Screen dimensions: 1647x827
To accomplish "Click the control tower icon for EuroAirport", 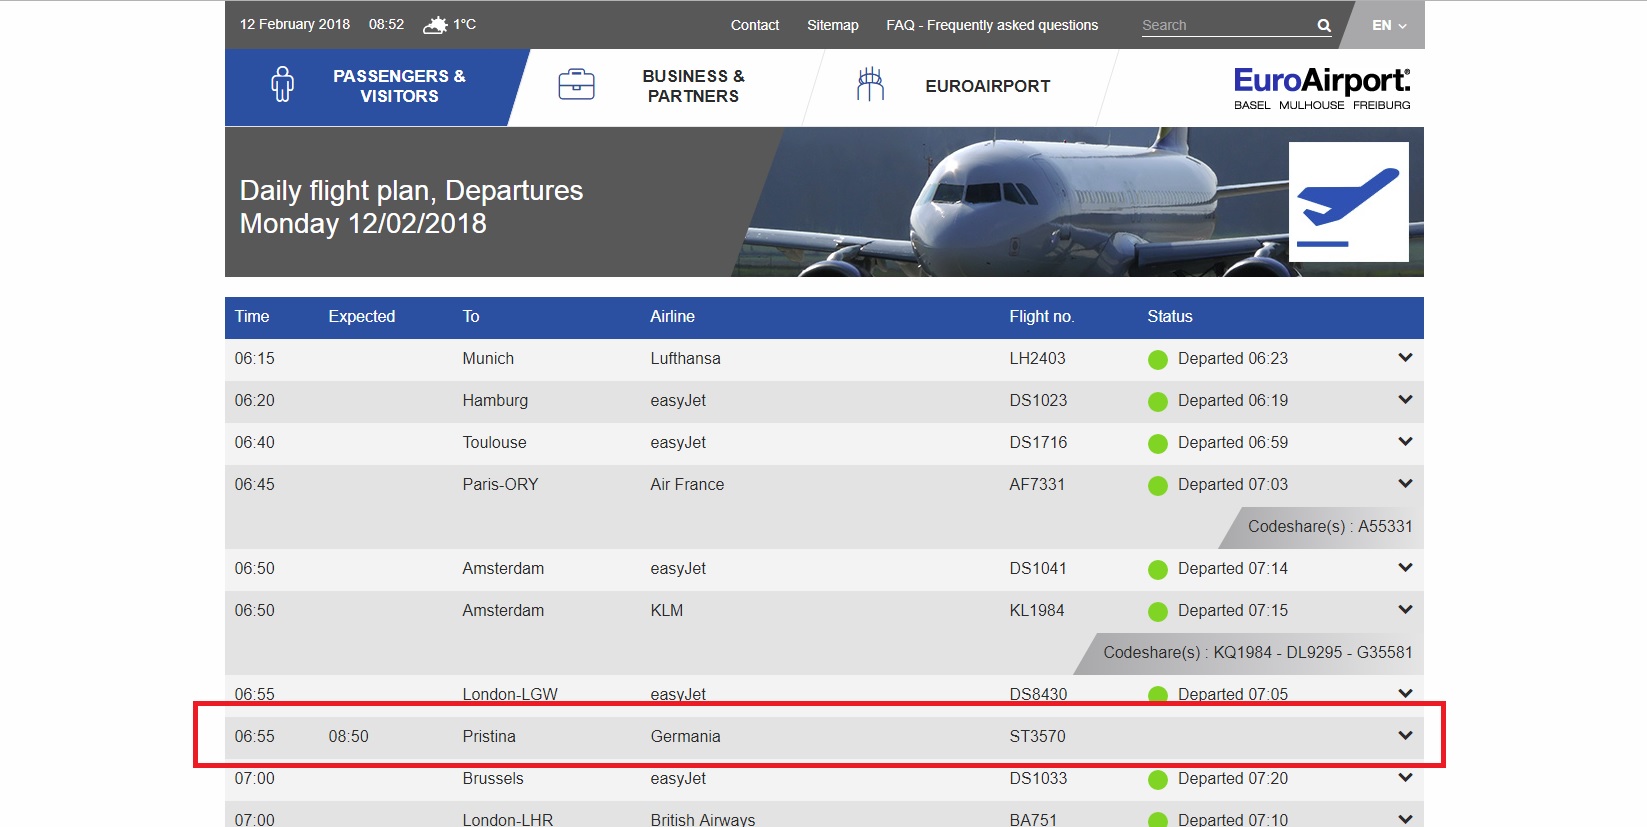I will click(x=870, y=84).
